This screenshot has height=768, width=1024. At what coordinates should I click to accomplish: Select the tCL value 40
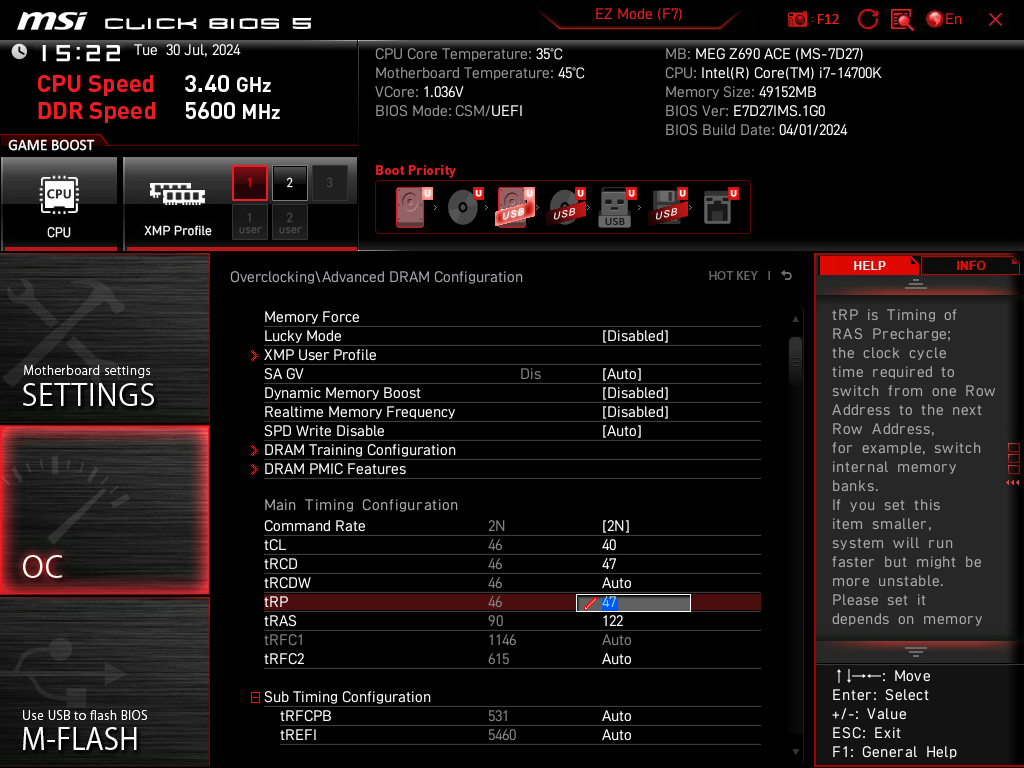coord(609,545)
